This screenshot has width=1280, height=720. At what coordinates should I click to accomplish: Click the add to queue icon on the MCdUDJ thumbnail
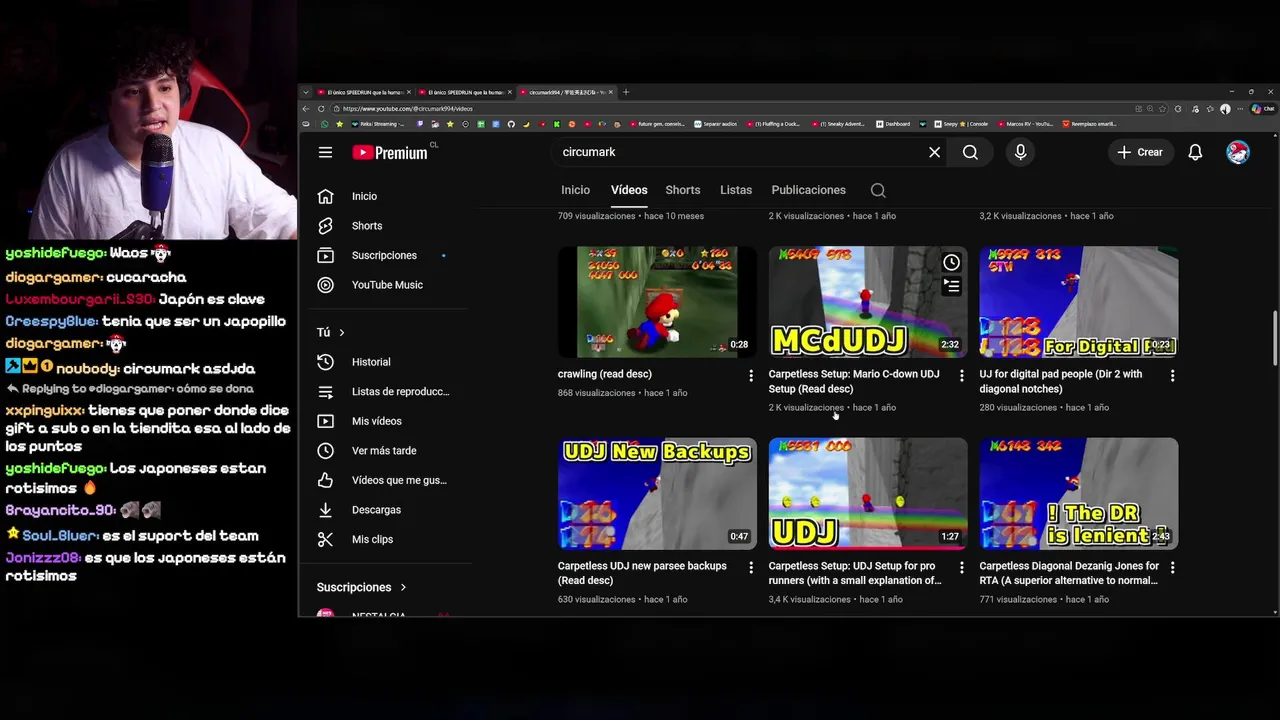click(x=951, y=286)
